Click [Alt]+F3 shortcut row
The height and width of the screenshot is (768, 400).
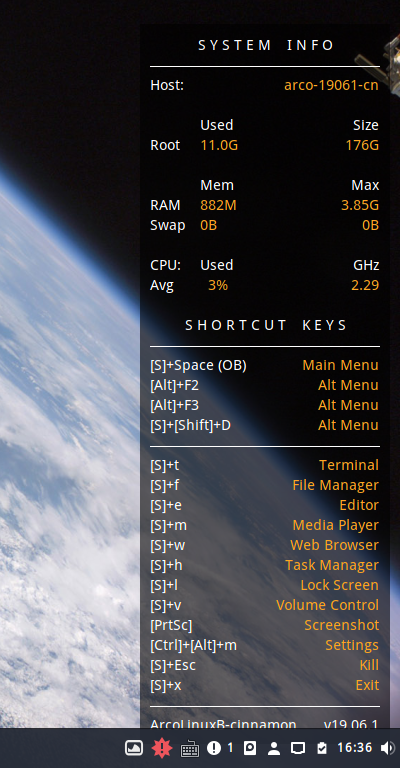point(264,406)
